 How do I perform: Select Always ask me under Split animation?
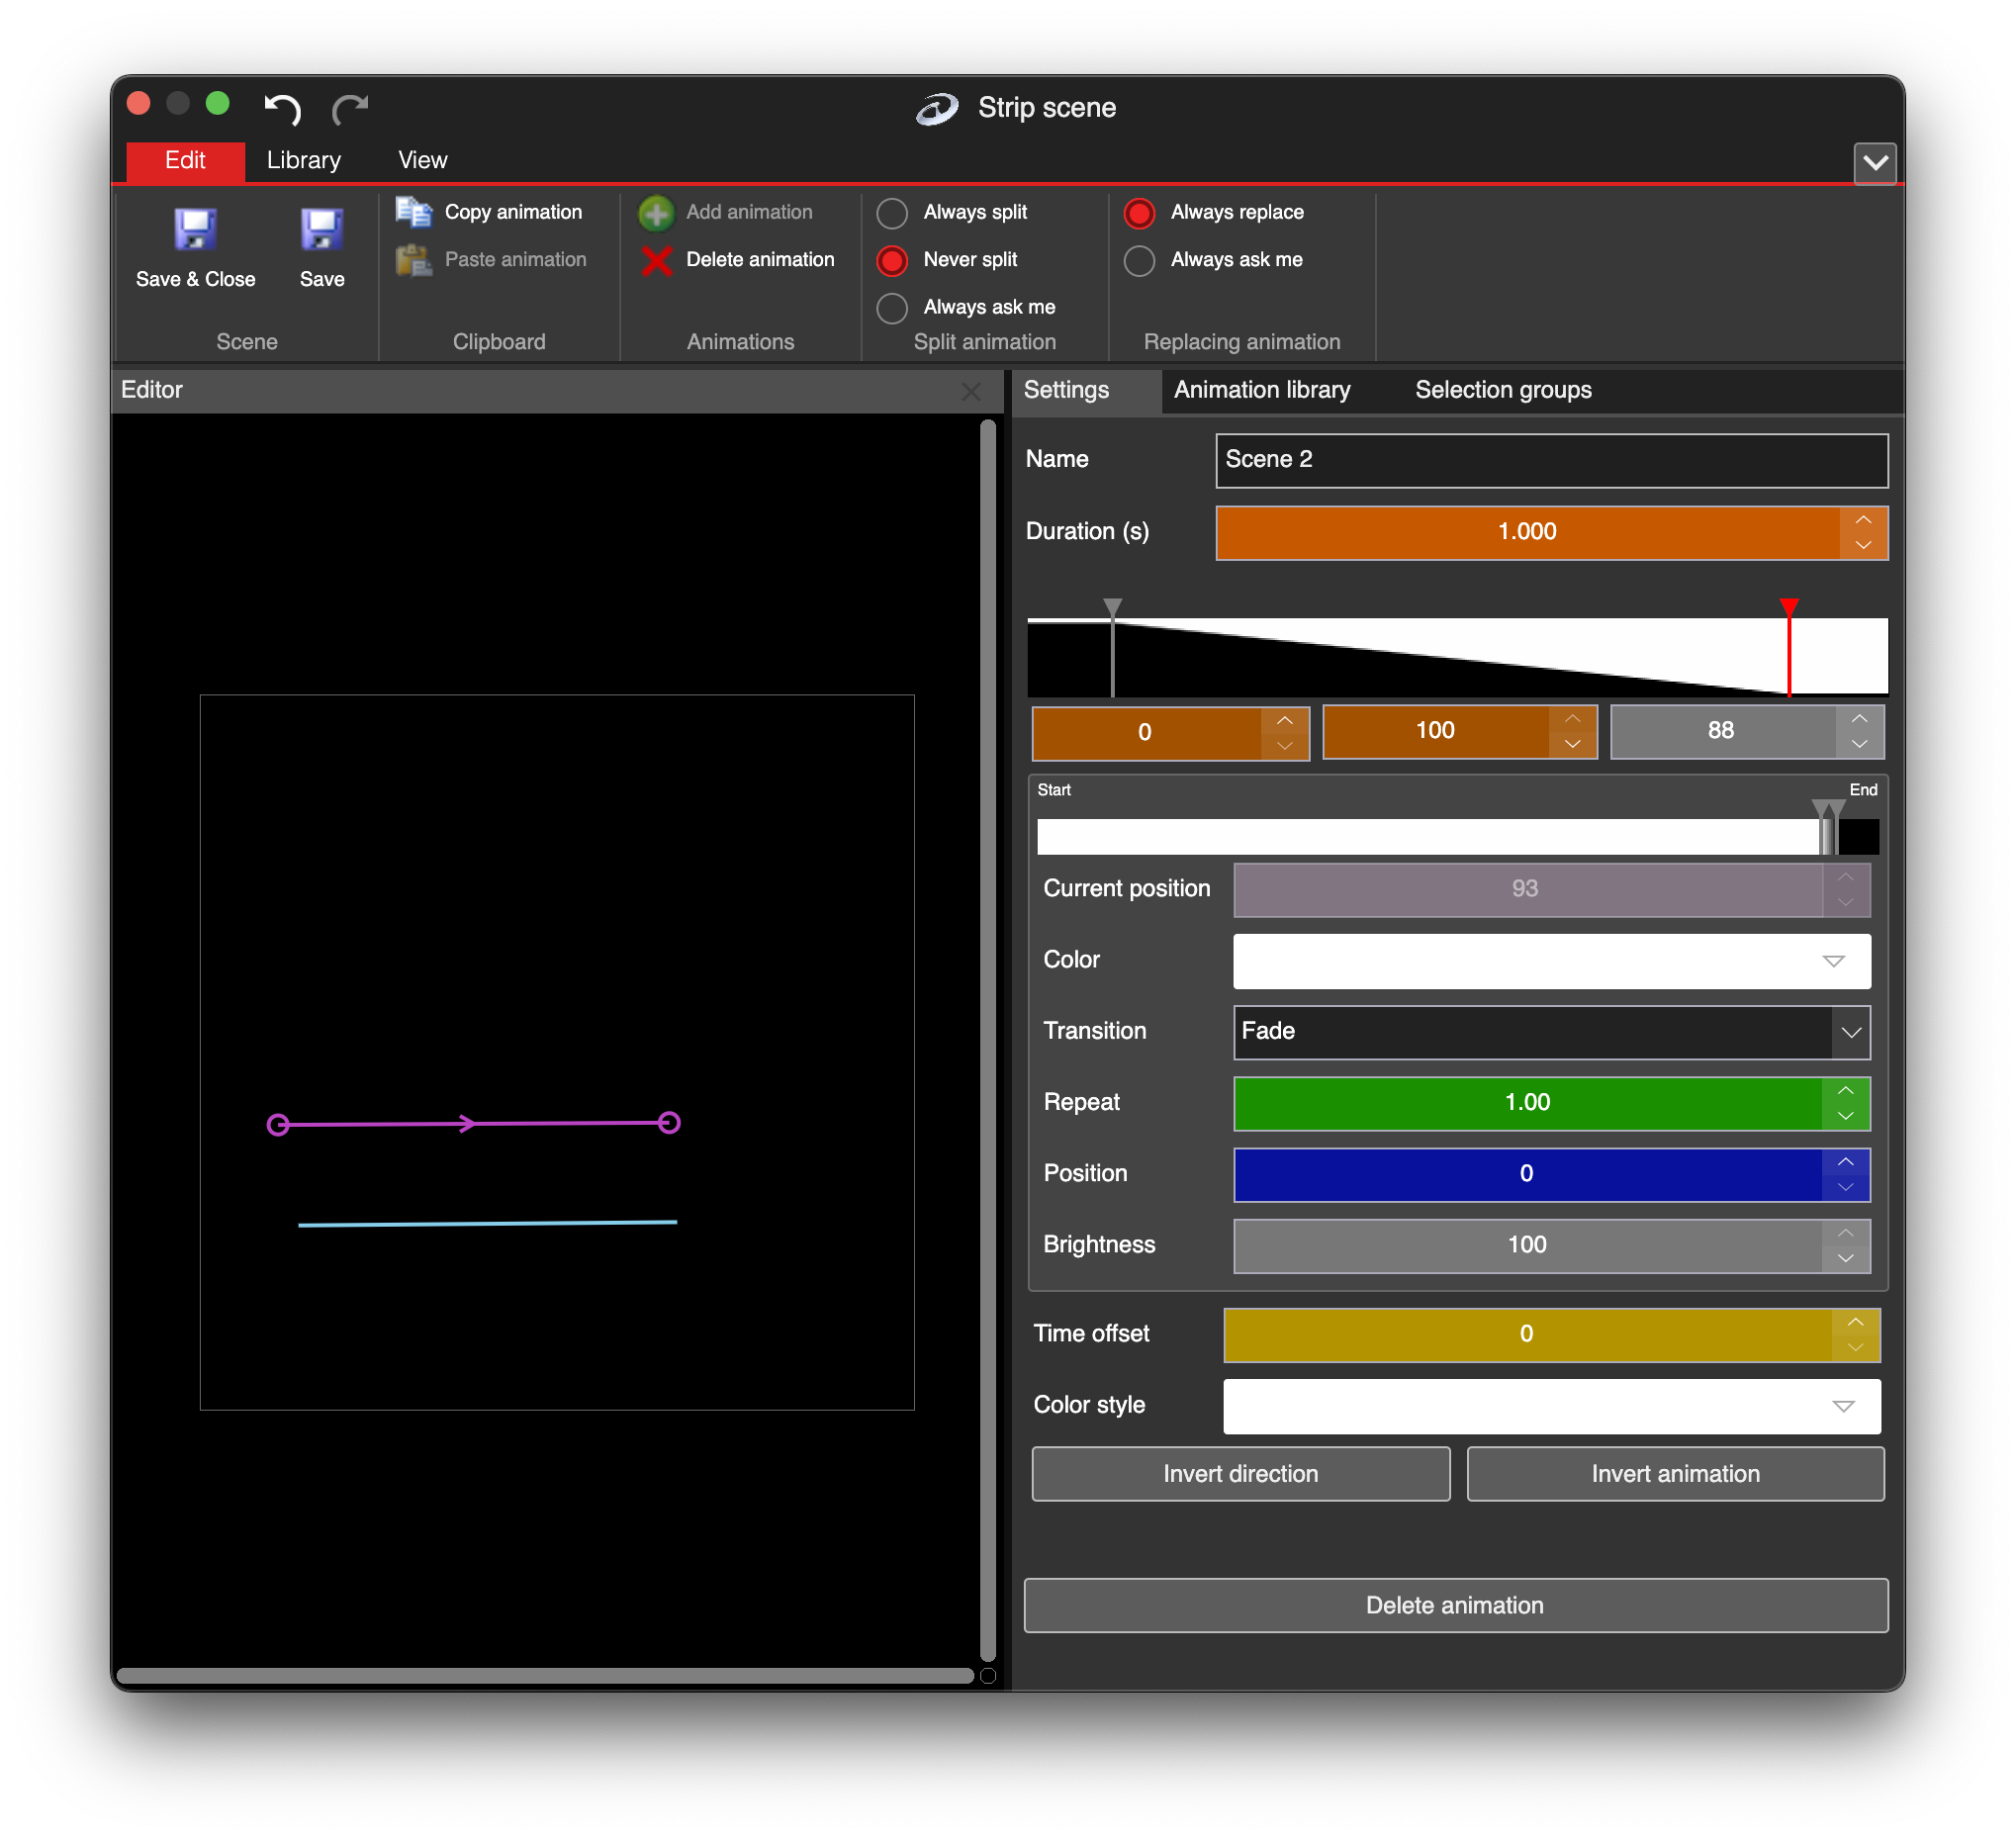tap(892, 308)
